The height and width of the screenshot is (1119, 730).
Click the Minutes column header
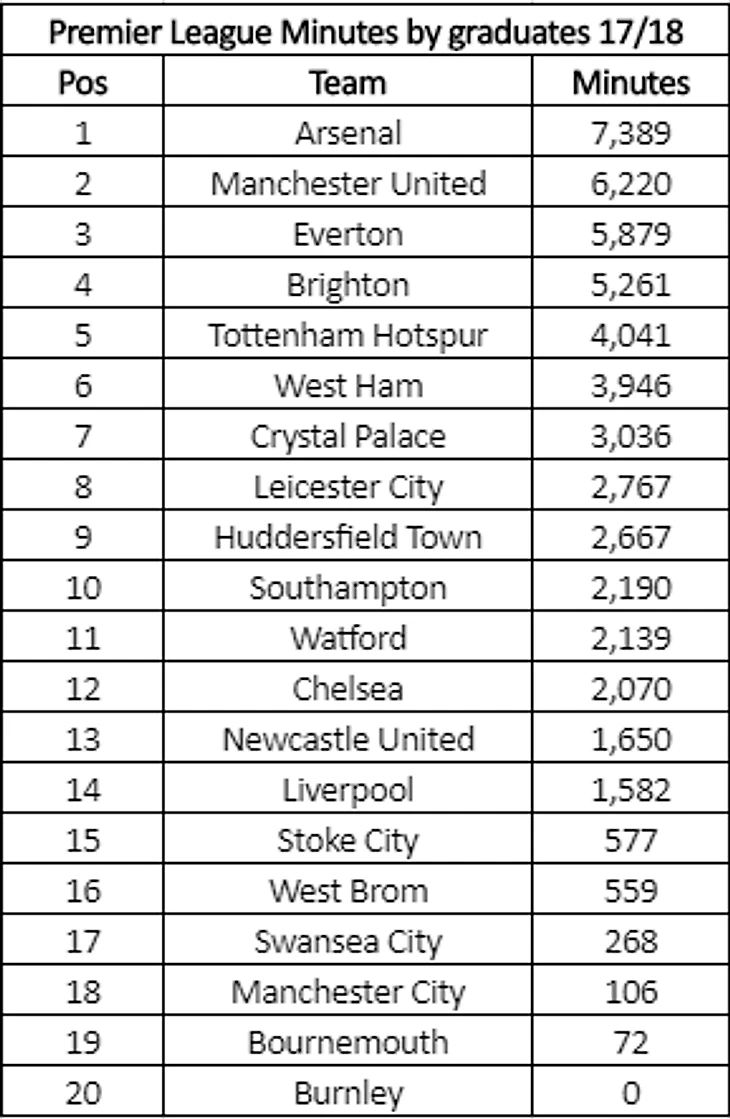631,84
